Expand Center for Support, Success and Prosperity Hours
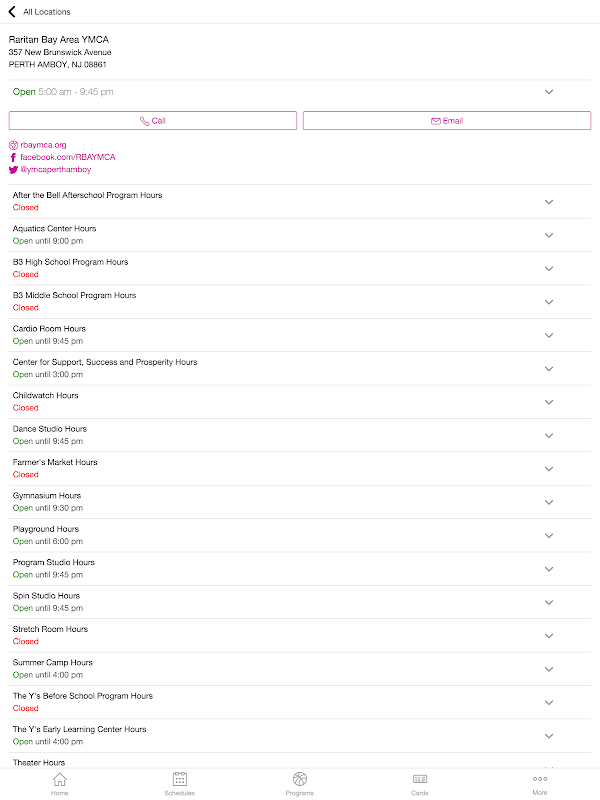 point(549,369)
